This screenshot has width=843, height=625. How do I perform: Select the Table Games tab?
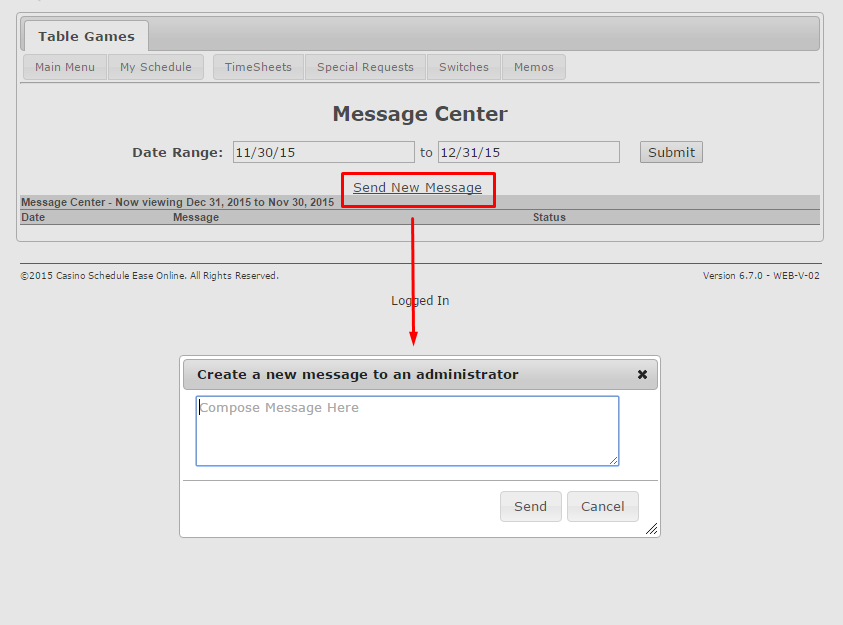point(86,37)
